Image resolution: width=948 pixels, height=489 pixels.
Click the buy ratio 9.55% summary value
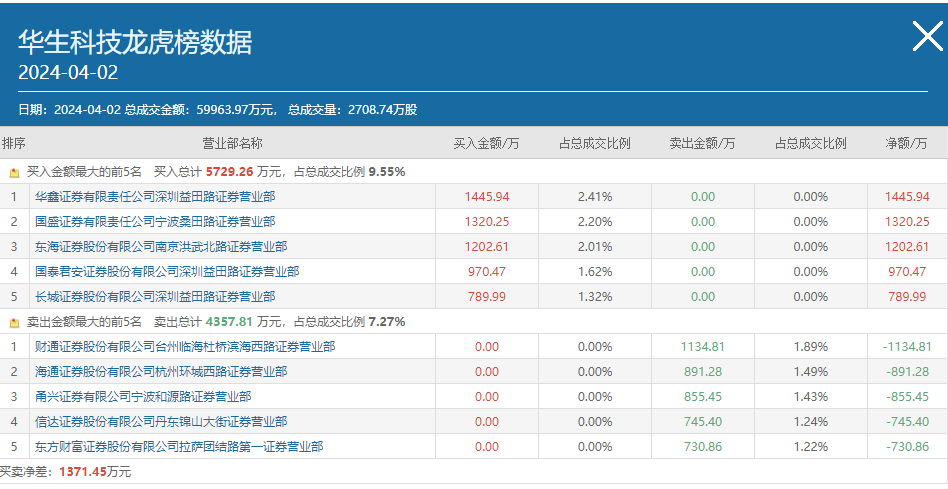387,172
